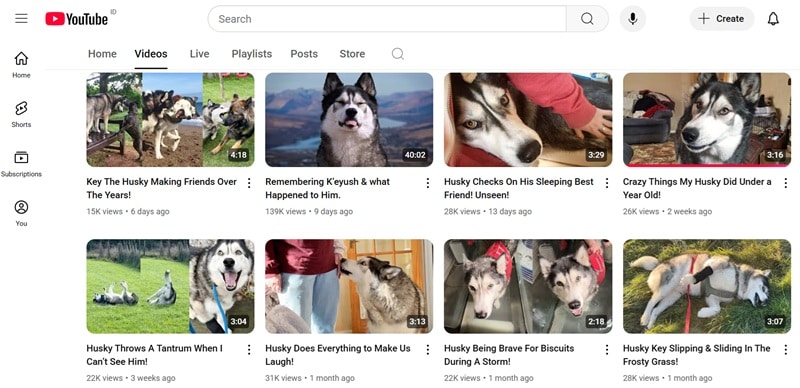The image size is (800, 388).
Task: Open options for Husky Throws A Tantrum
Action: coord(249,349)
